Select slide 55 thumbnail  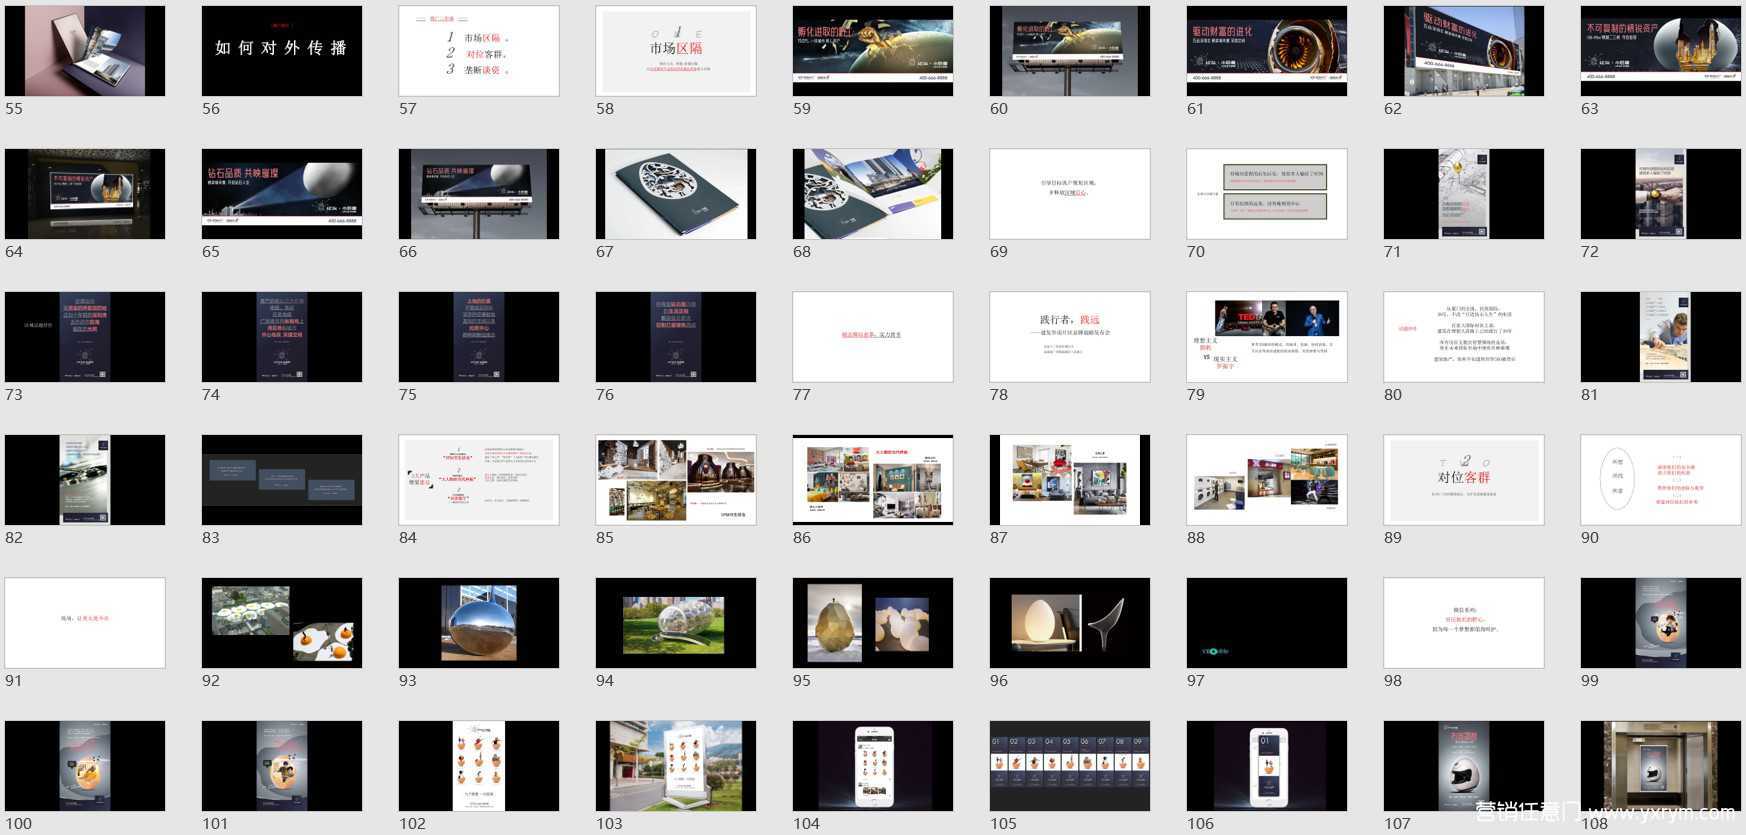coord(85,51)
